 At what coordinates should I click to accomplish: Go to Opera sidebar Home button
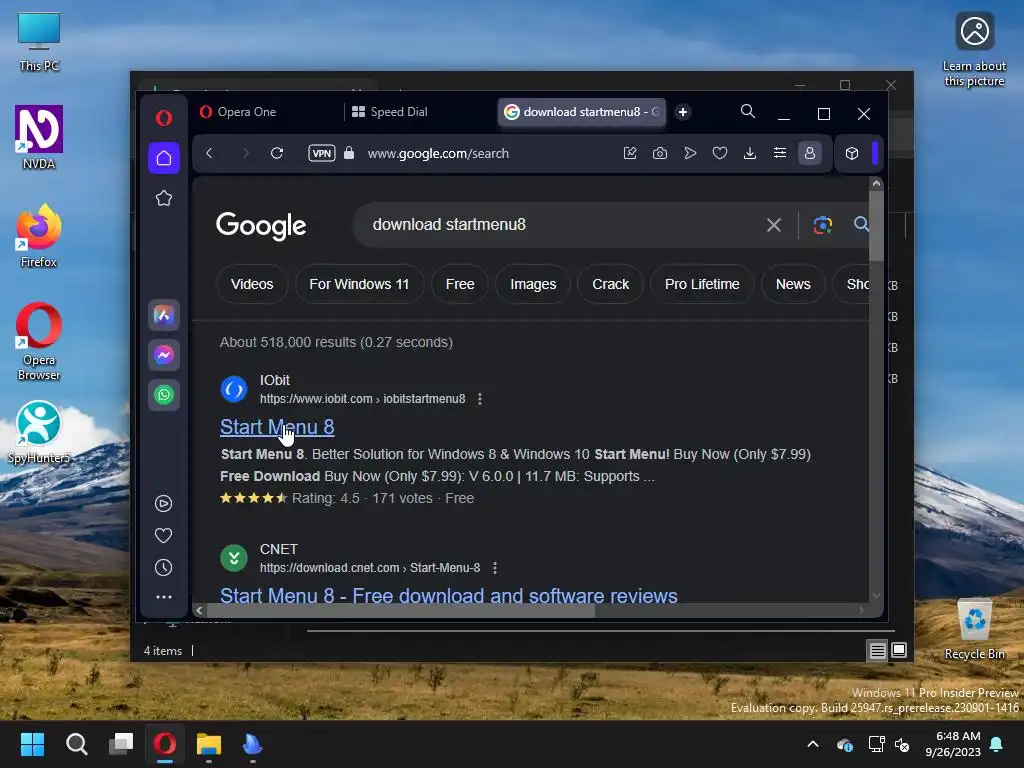click(164, 158)
